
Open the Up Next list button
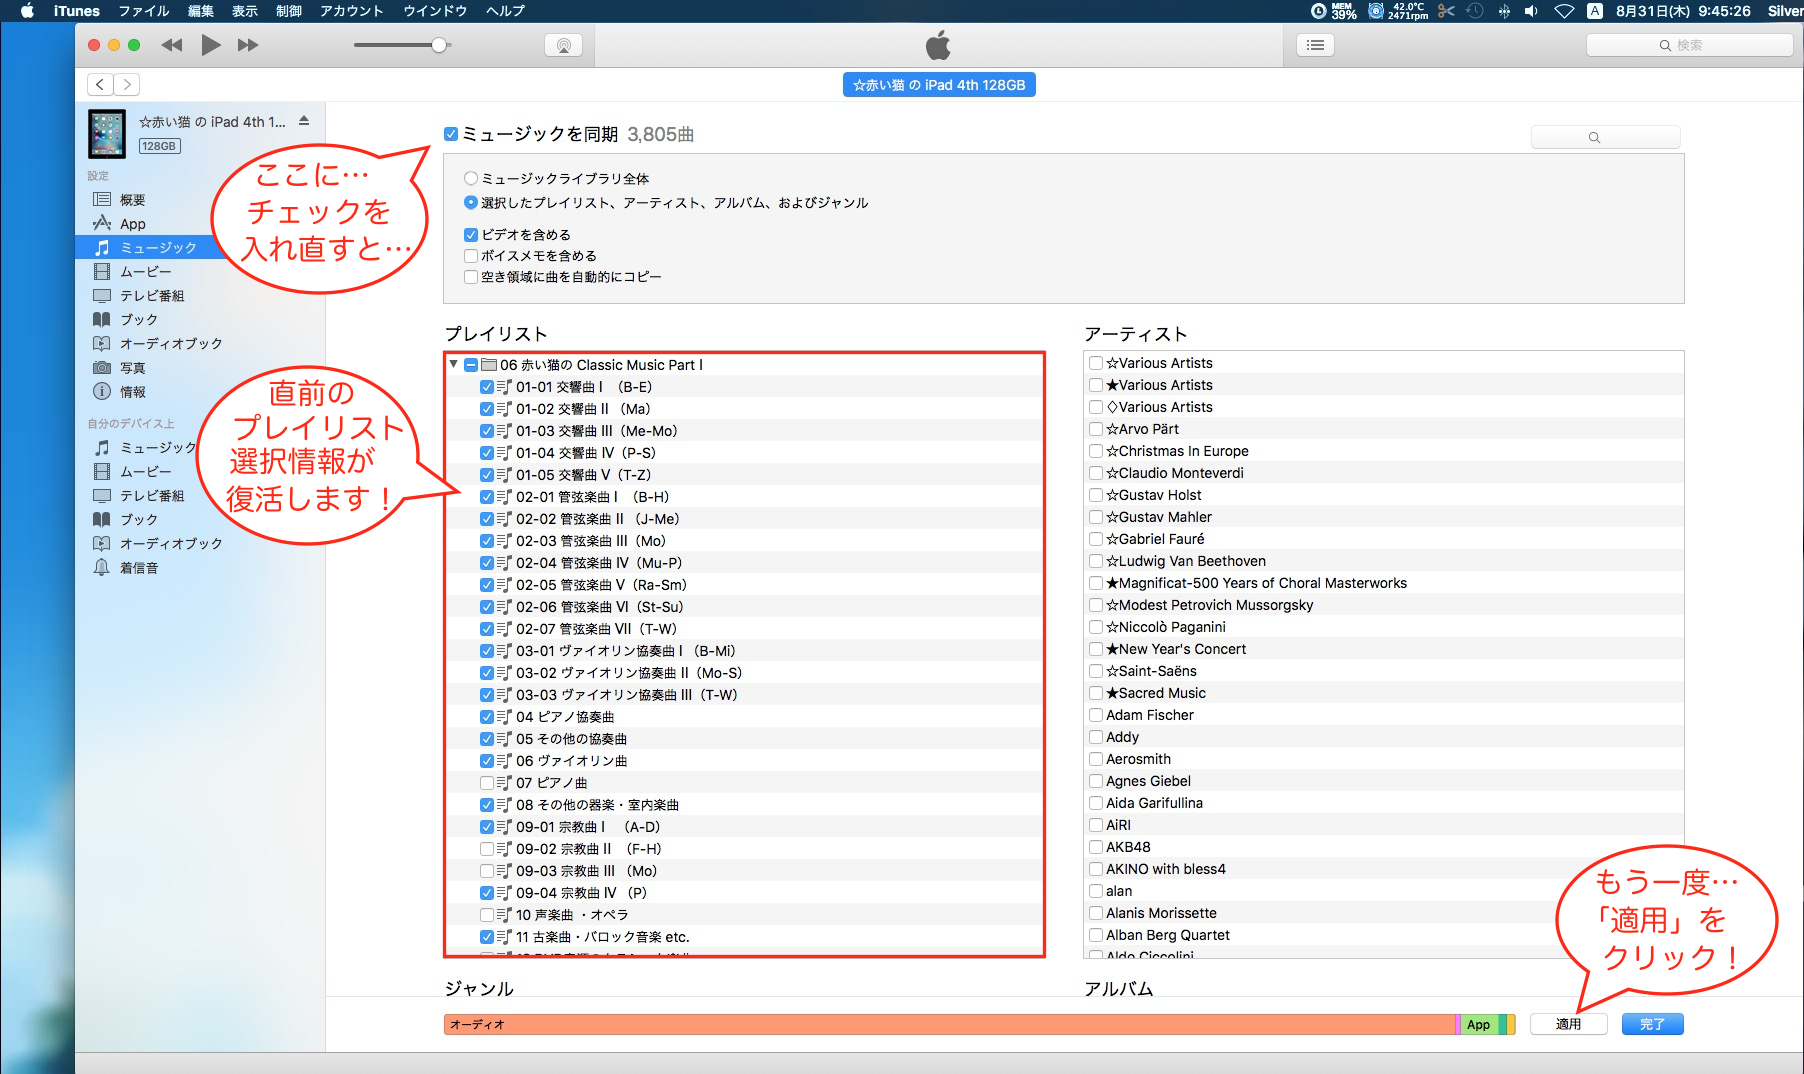pyautogui.click(x=1315, y=45)
